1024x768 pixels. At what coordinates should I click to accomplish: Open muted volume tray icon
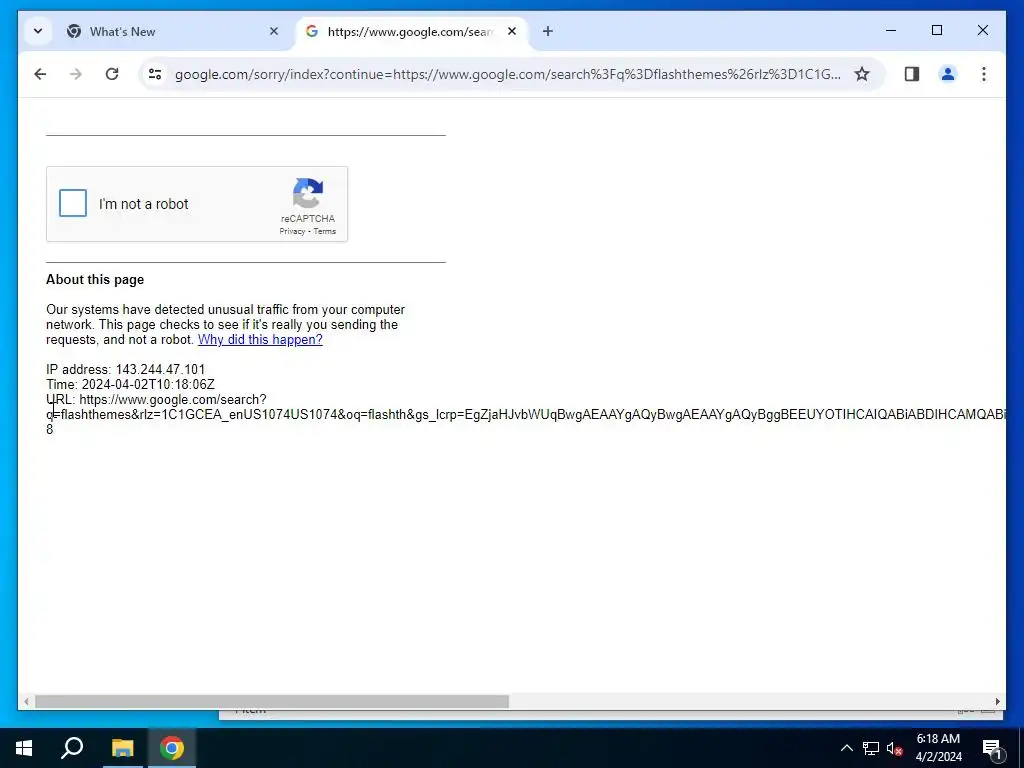point(894,748)
